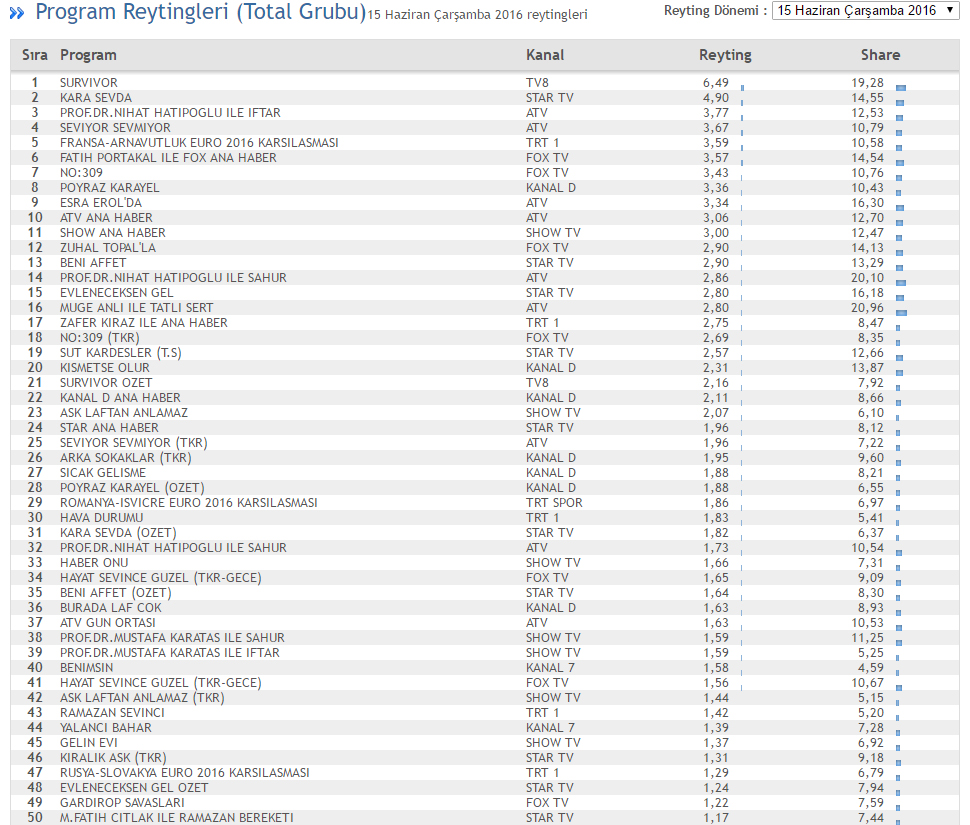This screenshot has width=970, height=825.
Task: Click the share value 20,96
Action: (x=867, y=308)
